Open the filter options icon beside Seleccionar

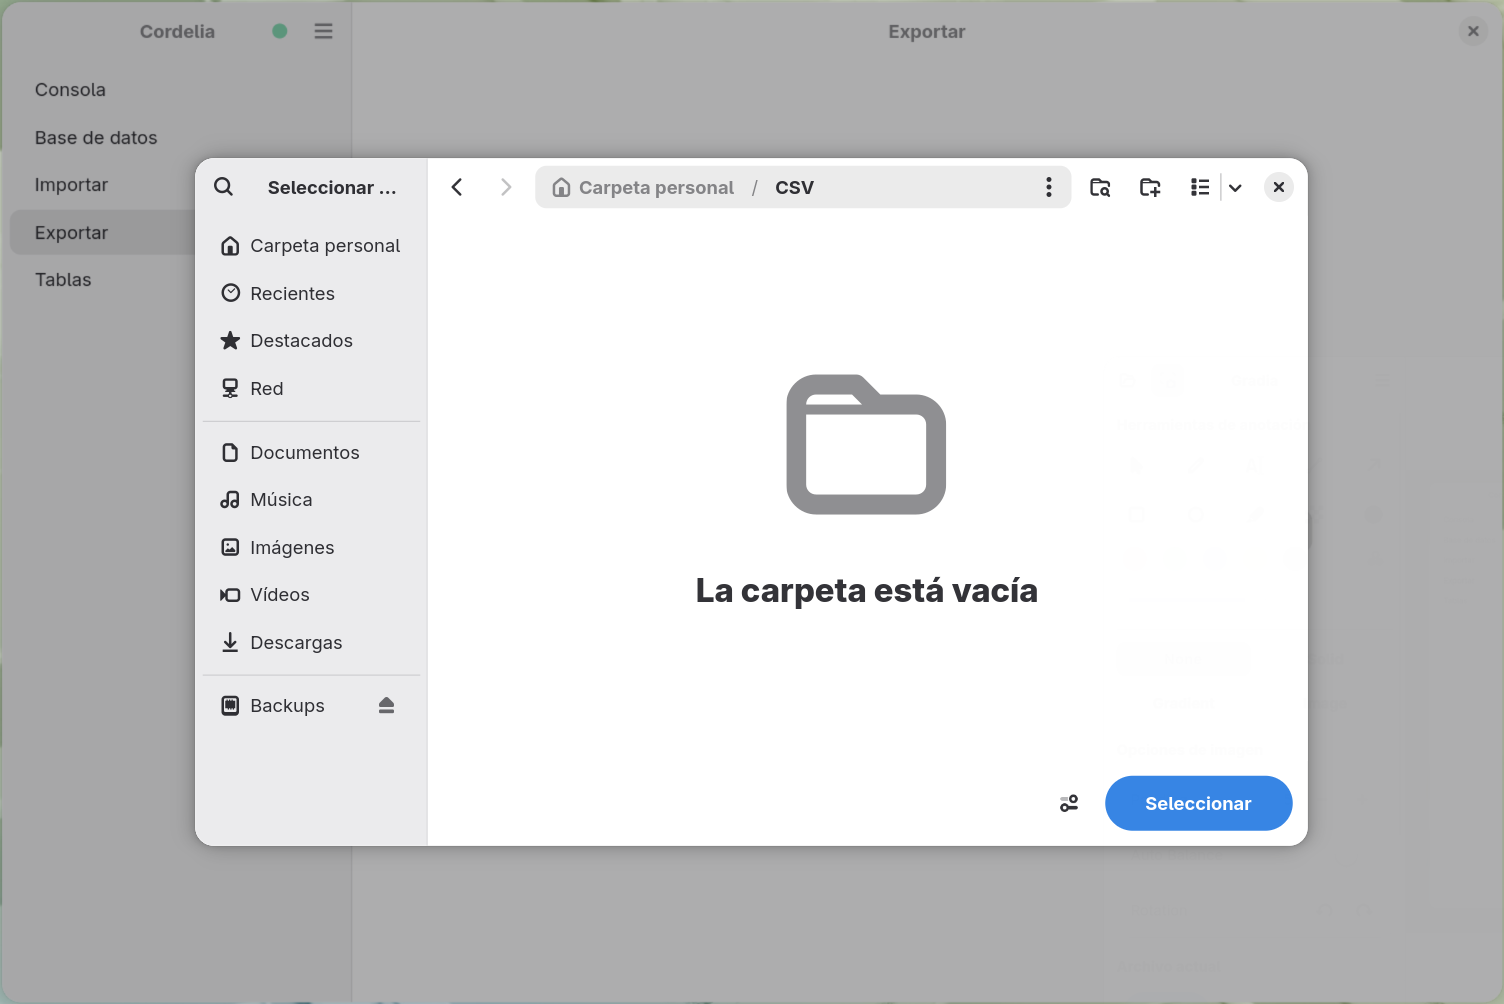(x=1069, y=803)
